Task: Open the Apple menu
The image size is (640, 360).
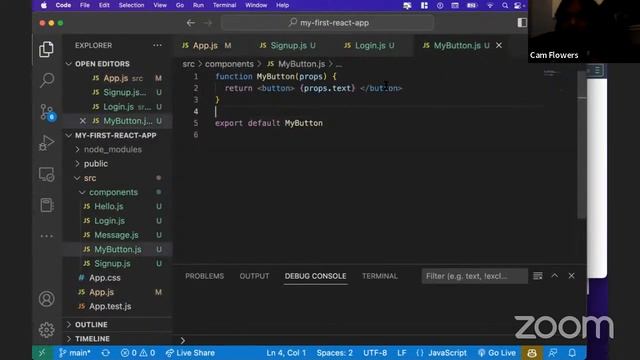Action: [44, 5]
